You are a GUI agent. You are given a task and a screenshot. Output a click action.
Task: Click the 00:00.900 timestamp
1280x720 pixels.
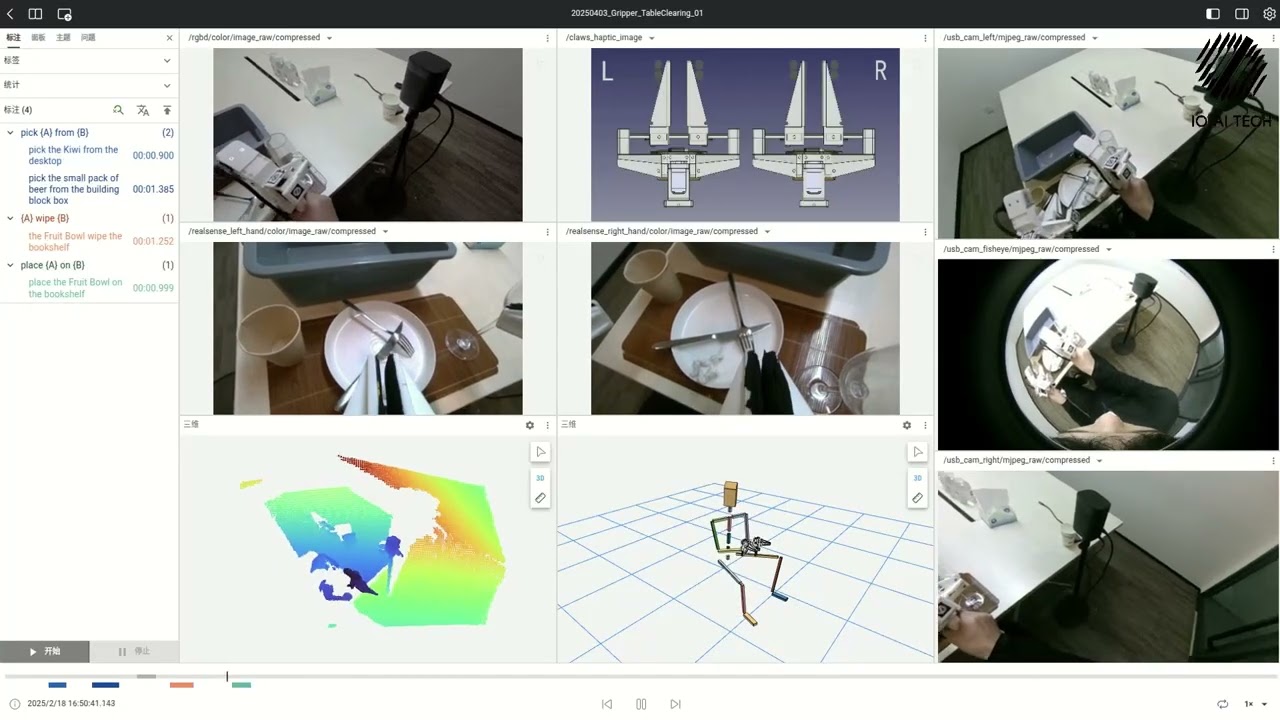tap(153, 155)
